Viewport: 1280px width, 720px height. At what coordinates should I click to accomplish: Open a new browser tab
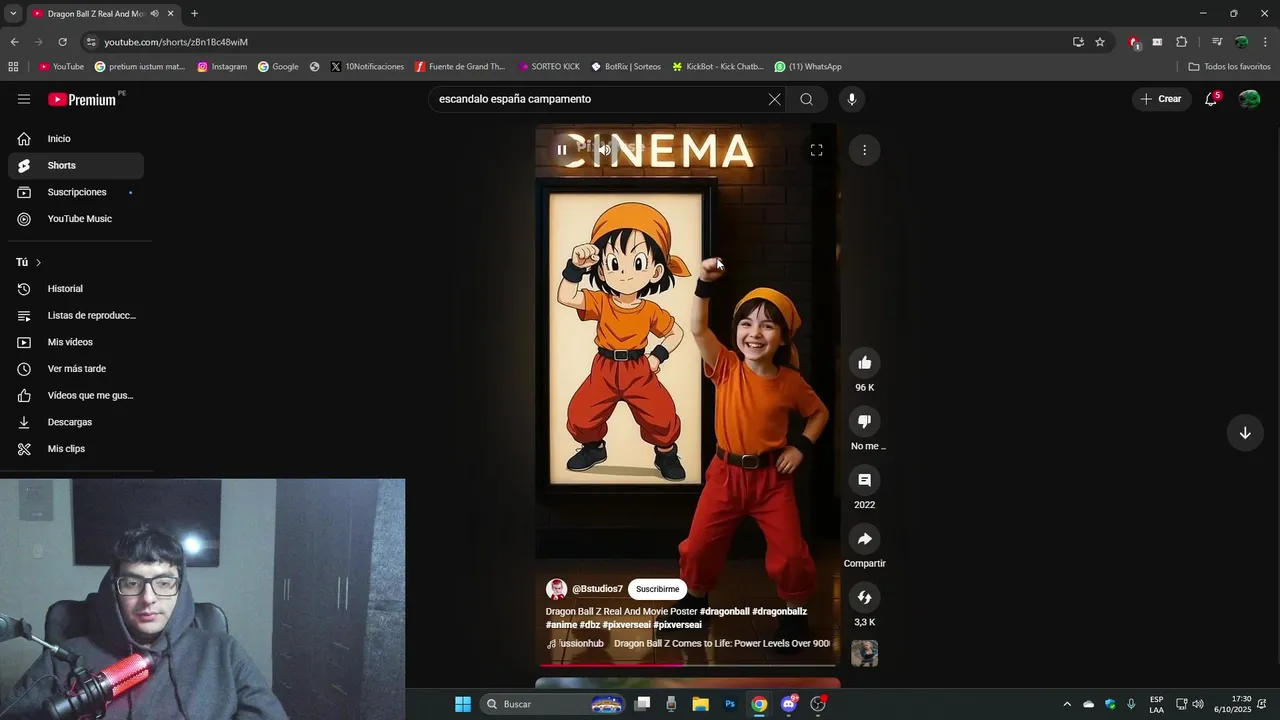[x=194, y=14]
